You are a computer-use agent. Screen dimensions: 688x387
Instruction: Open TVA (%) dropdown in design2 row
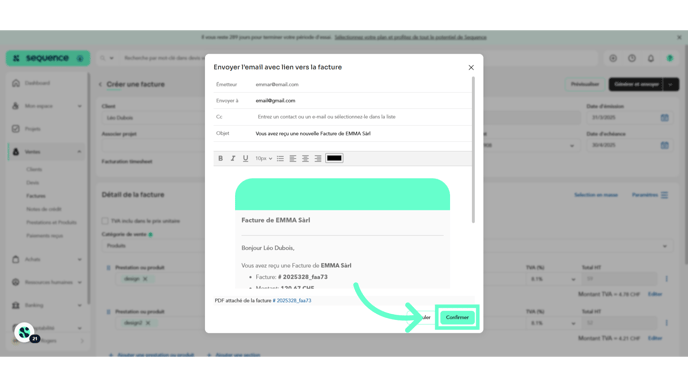click(552, 323)
